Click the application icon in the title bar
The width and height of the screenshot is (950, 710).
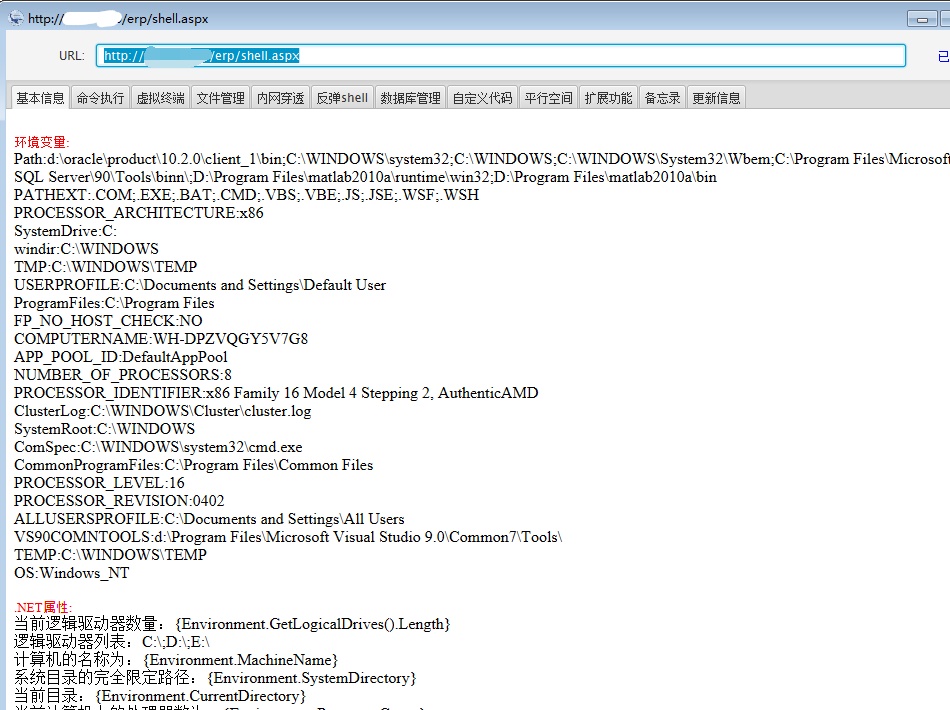[x=15, y=18]
